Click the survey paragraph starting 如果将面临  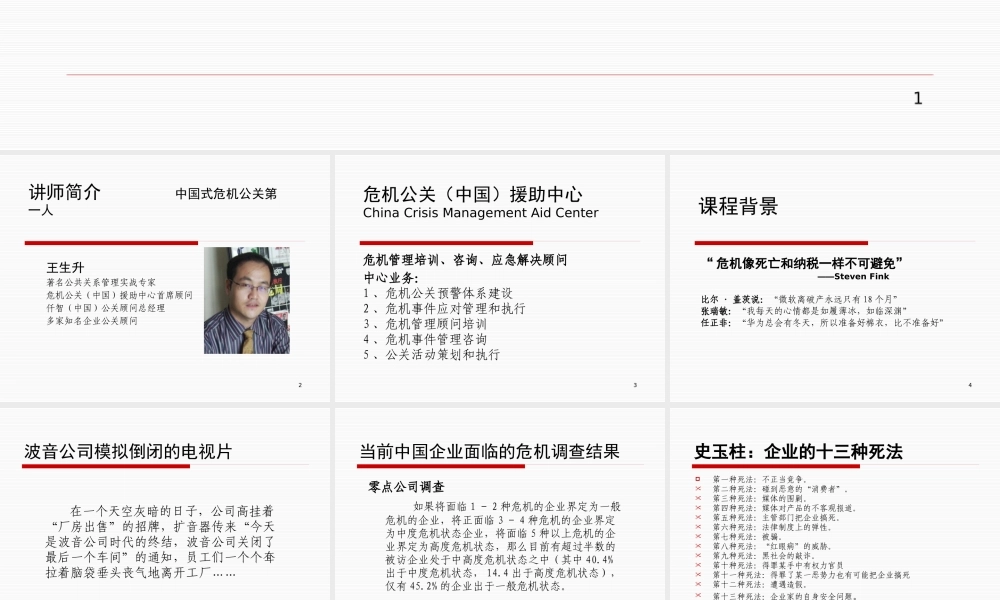tap(503, 546)
